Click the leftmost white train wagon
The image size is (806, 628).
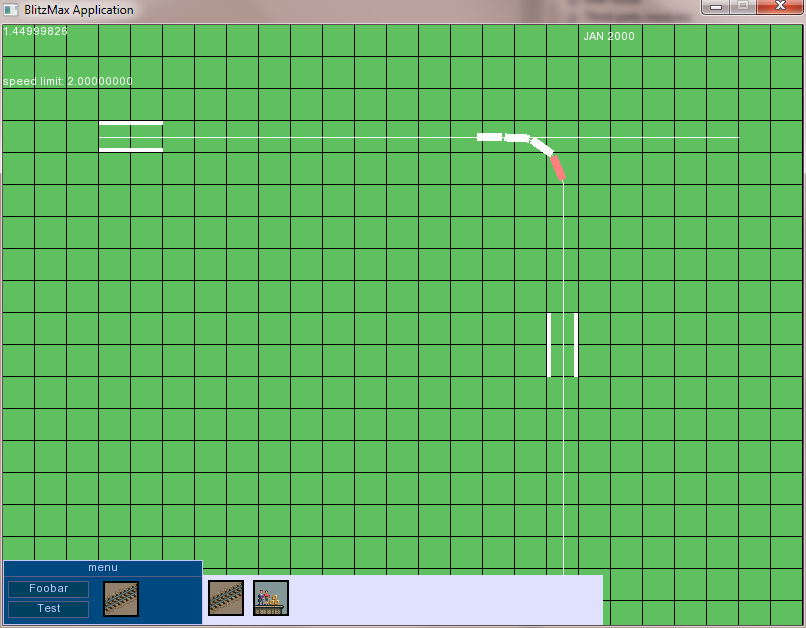pyautogui.click(x=489, y=137)
